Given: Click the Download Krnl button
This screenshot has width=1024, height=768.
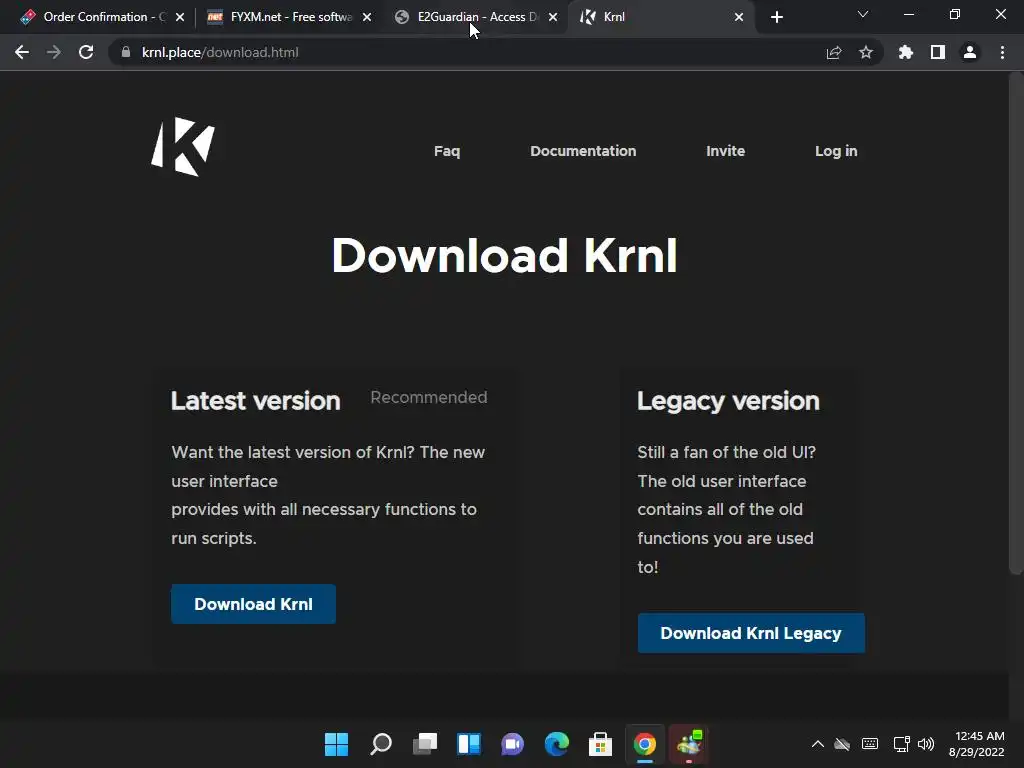Looking at the screenshot, I should (x=253, y=604).
